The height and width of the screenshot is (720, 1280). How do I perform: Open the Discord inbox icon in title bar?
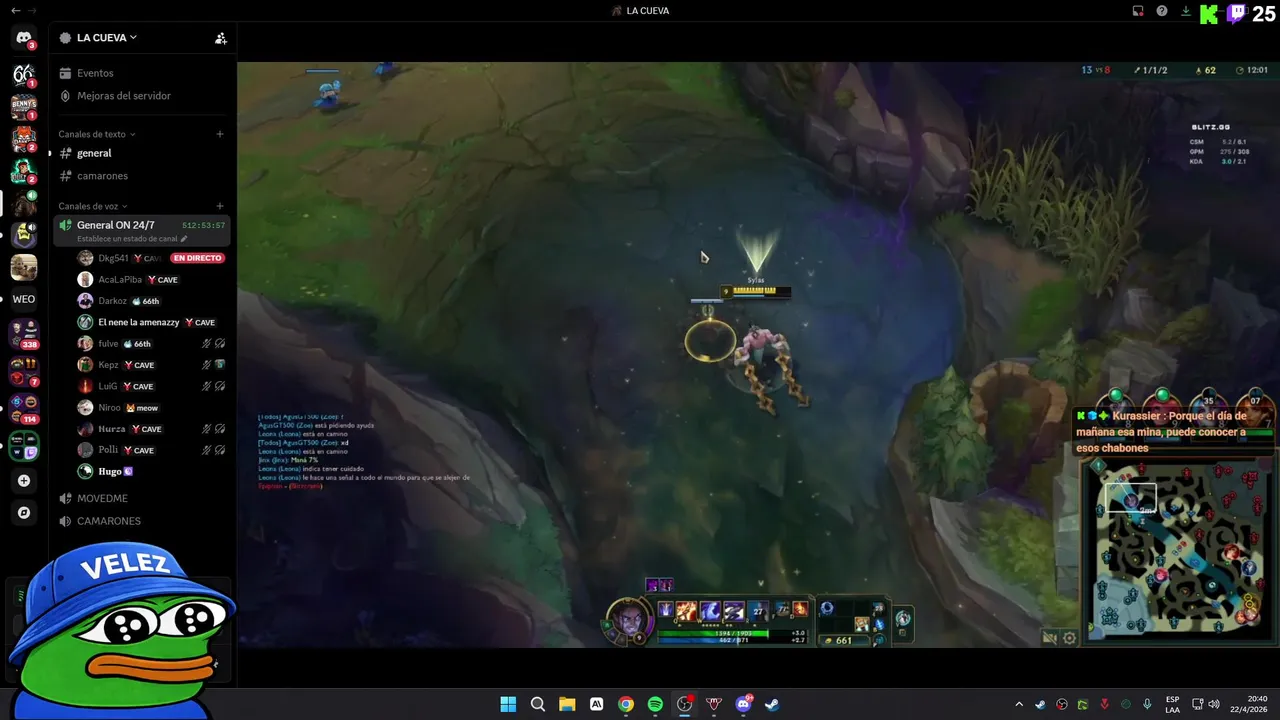1138,11
